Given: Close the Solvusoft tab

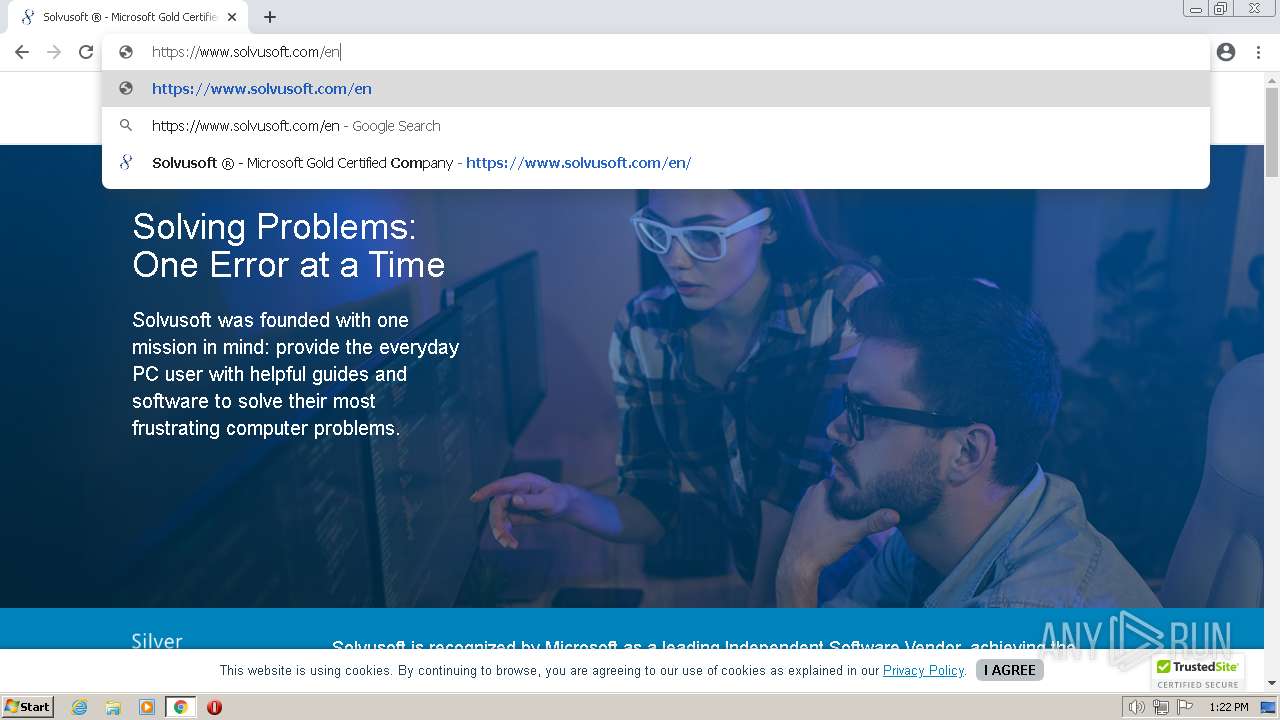Looking at the screenshot, I should coord(233,17).
